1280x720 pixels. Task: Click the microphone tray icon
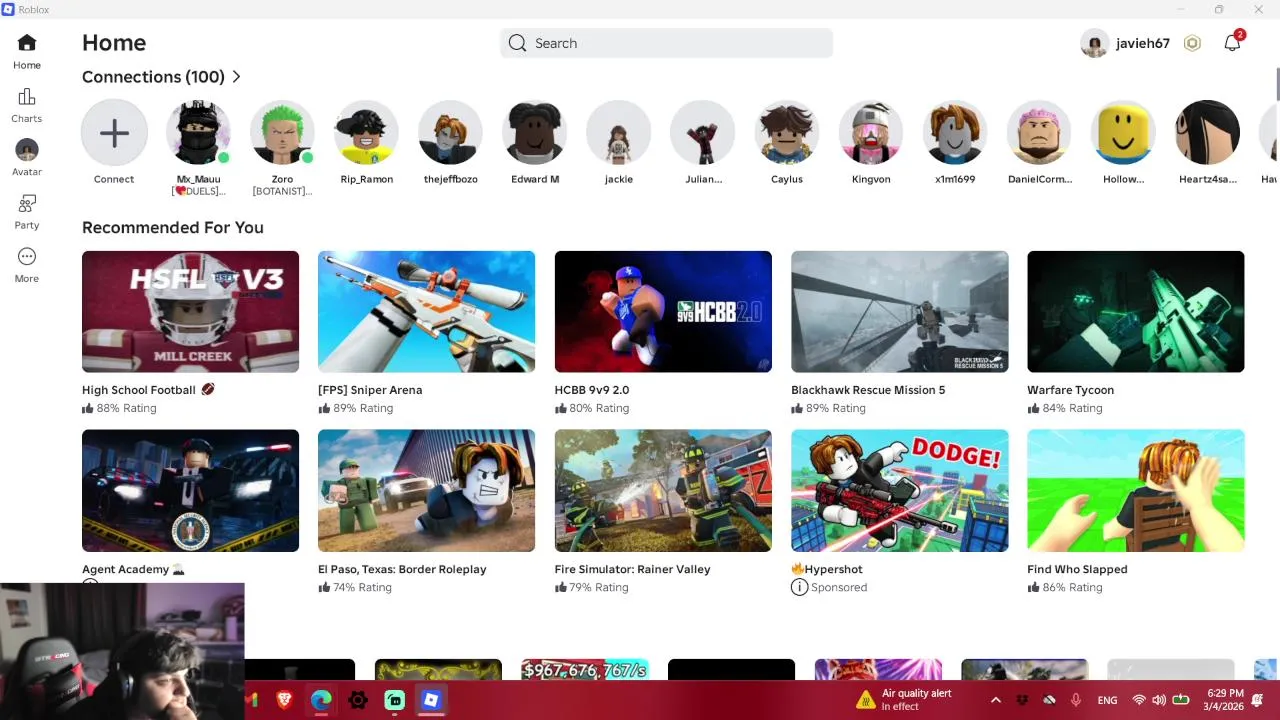pyautogui.click(x=1076, y=700)
